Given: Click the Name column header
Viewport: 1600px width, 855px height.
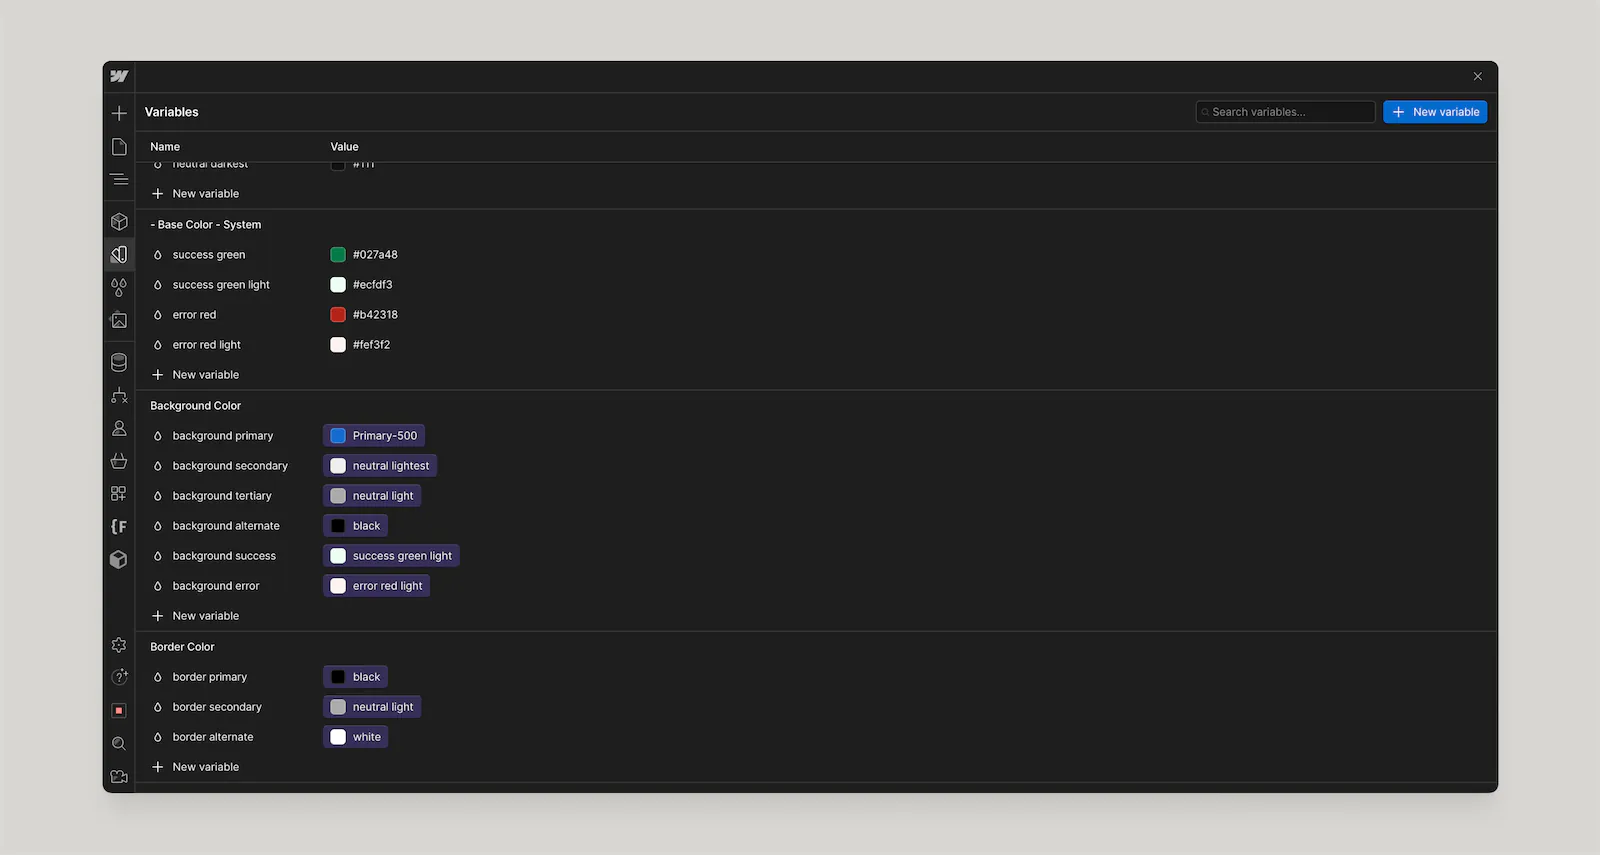Looking at the screenshot, I should click(x=165, y=147).
